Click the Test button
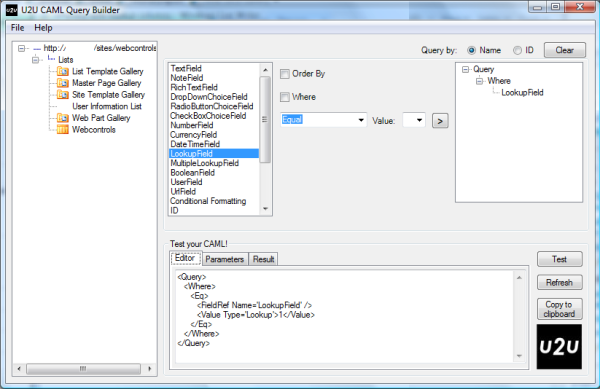600x389 pixels. (x=559, y=259)
